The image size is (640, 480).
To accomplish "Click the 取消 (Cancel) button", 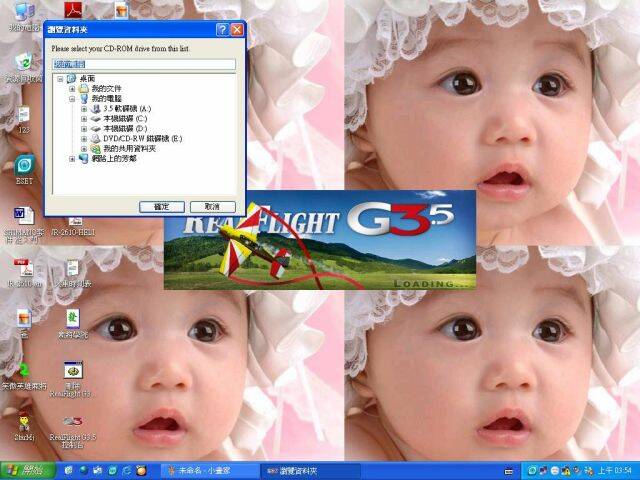I will click(x=211, y=206).
